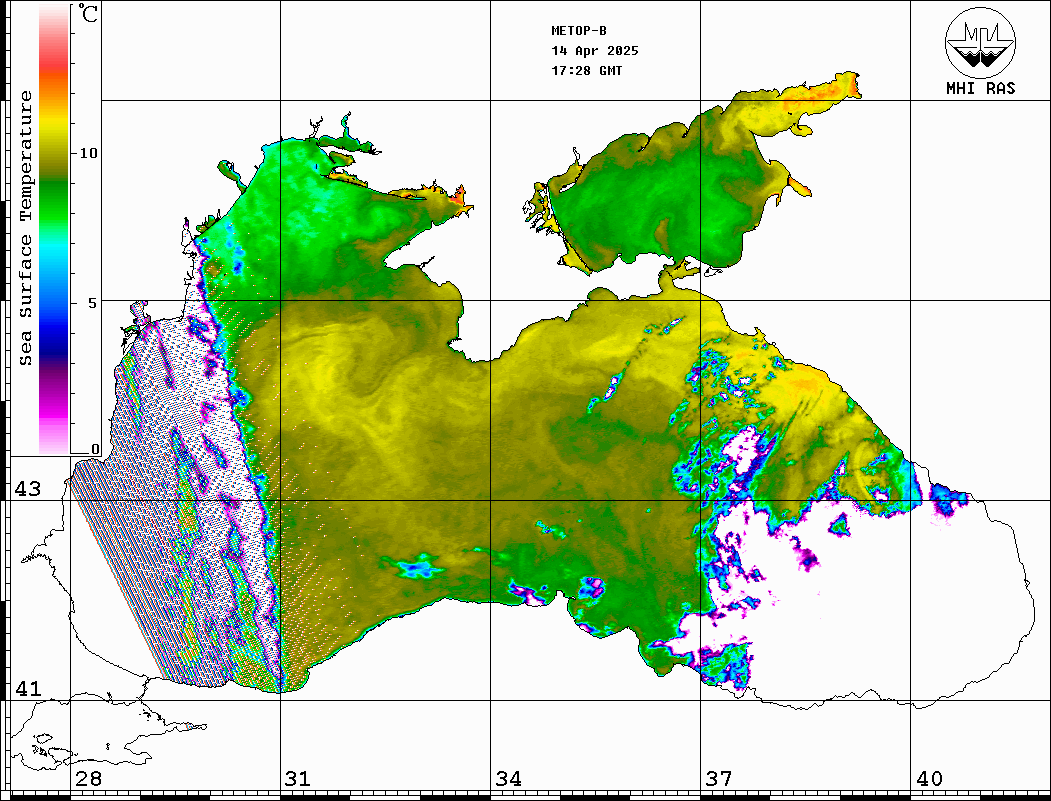
Task: Click the 'MHI RAS' label text
Action: [980, 88]
